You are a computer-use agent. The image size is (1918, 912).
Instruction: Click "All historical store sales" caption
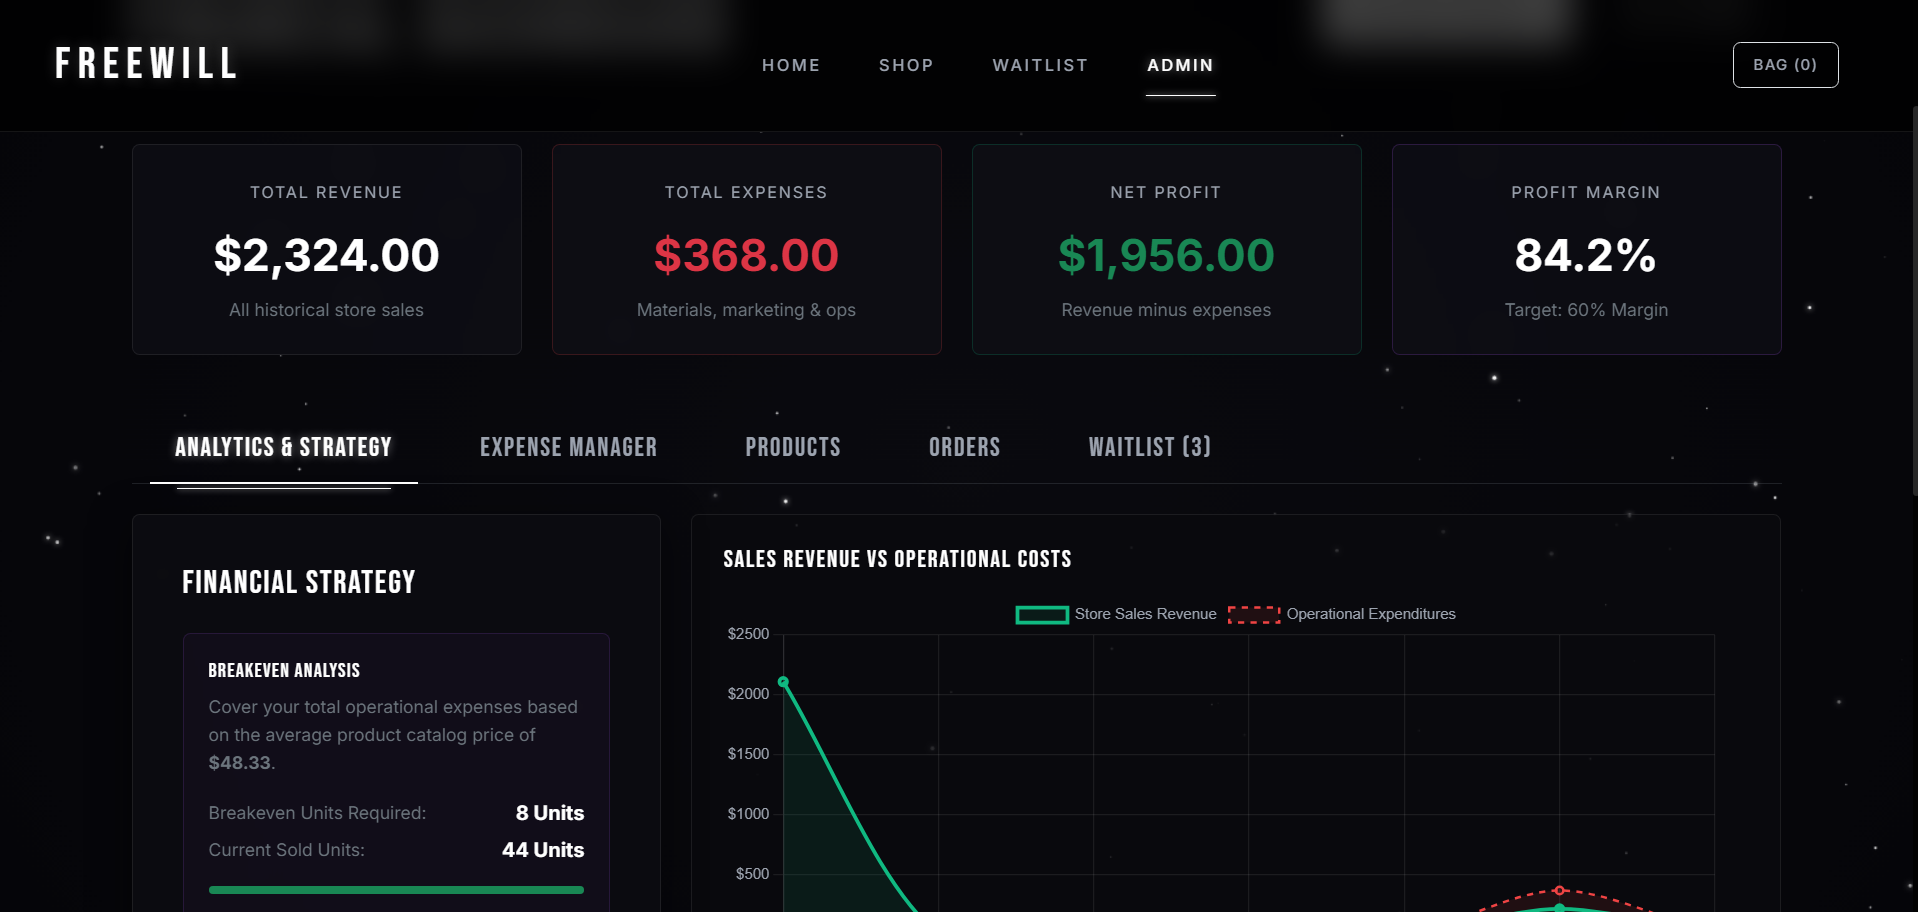[x=326, y=310]
